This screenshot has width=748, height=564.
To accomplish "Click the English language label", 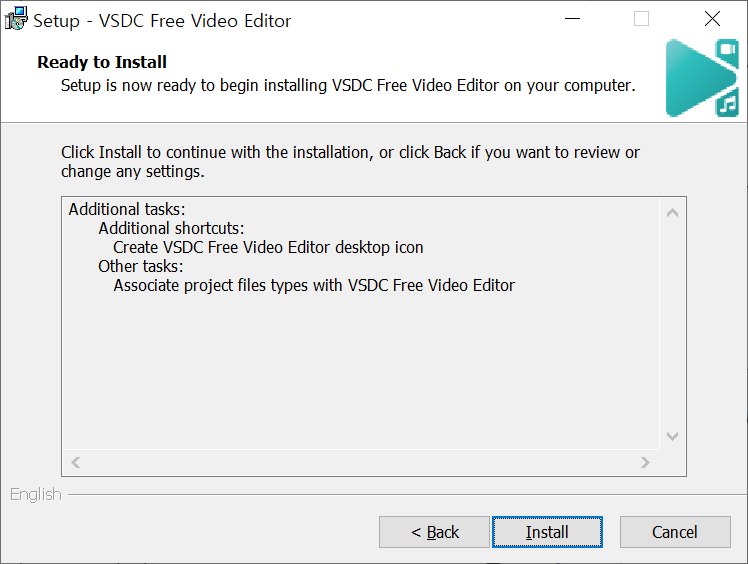I will pos(36,494).
